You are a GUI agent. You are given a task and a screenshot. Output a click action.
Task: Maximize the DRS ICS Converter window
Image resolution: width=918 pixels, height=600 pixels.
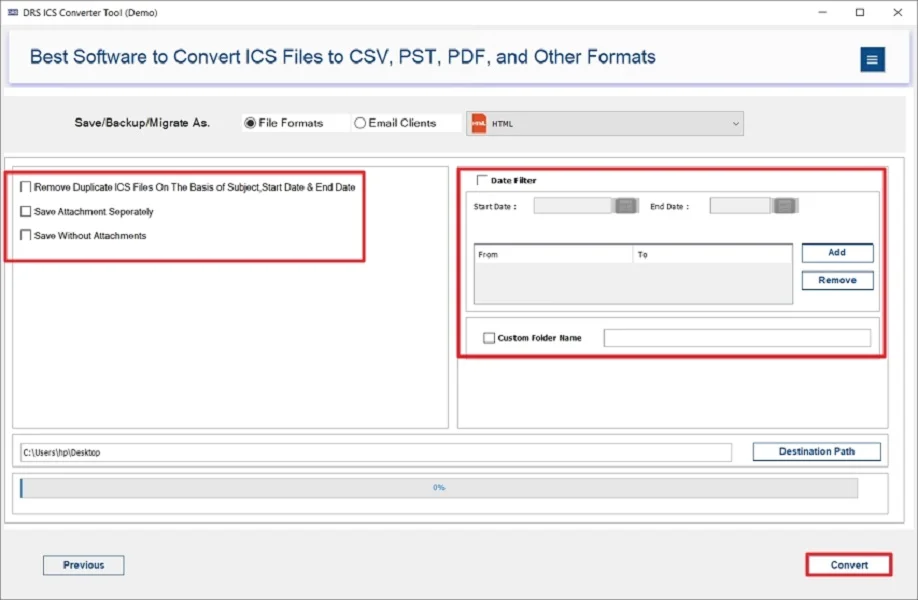point(859,12)
